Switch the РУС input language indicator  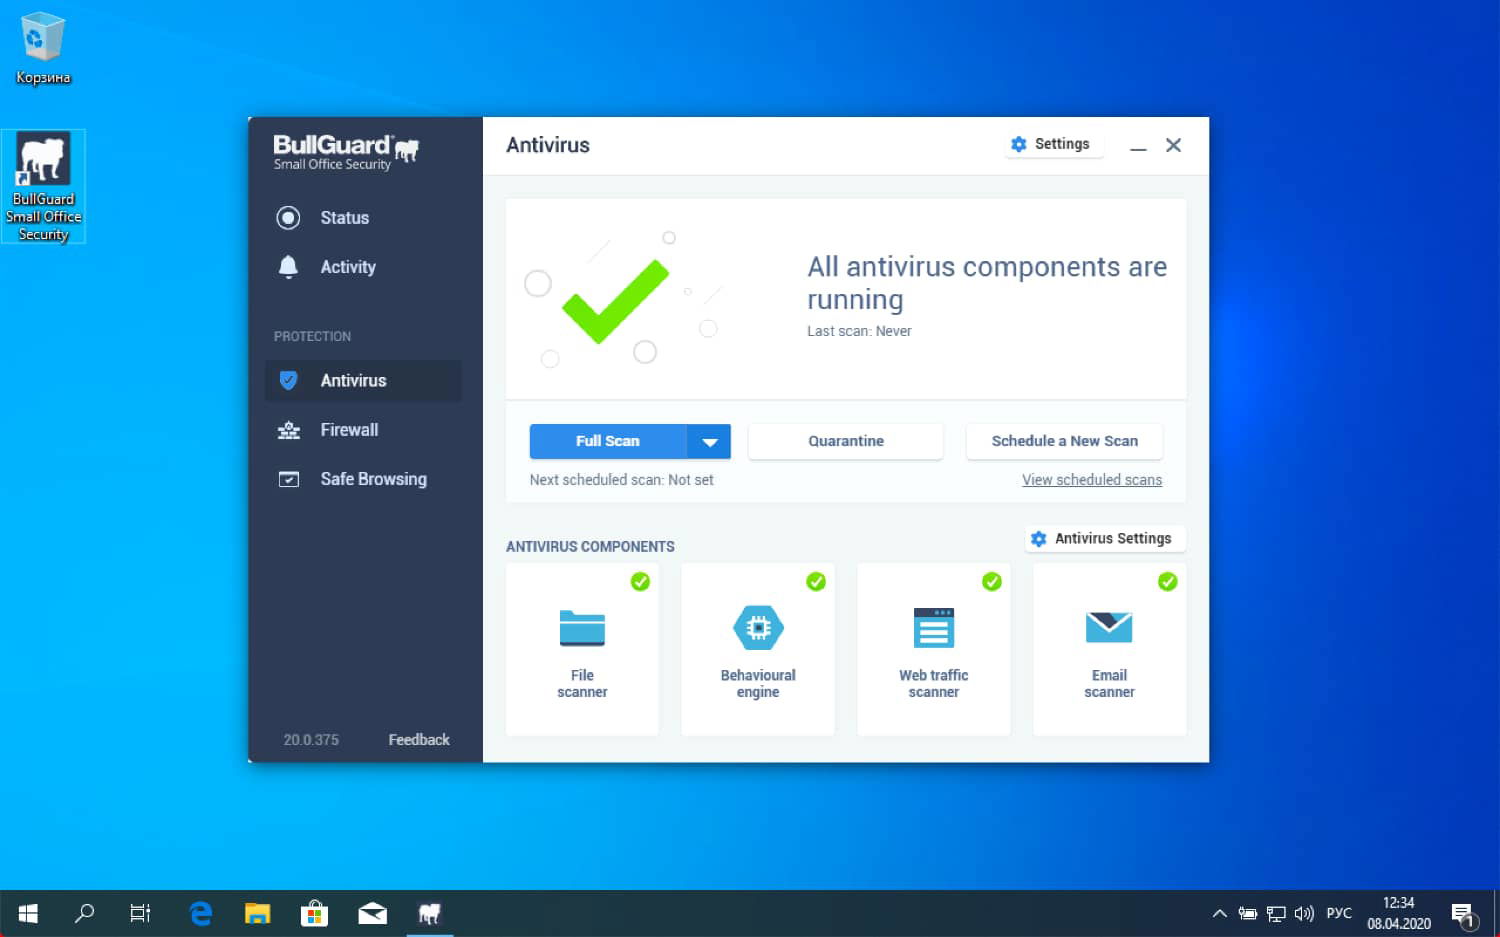point(1339,913)
